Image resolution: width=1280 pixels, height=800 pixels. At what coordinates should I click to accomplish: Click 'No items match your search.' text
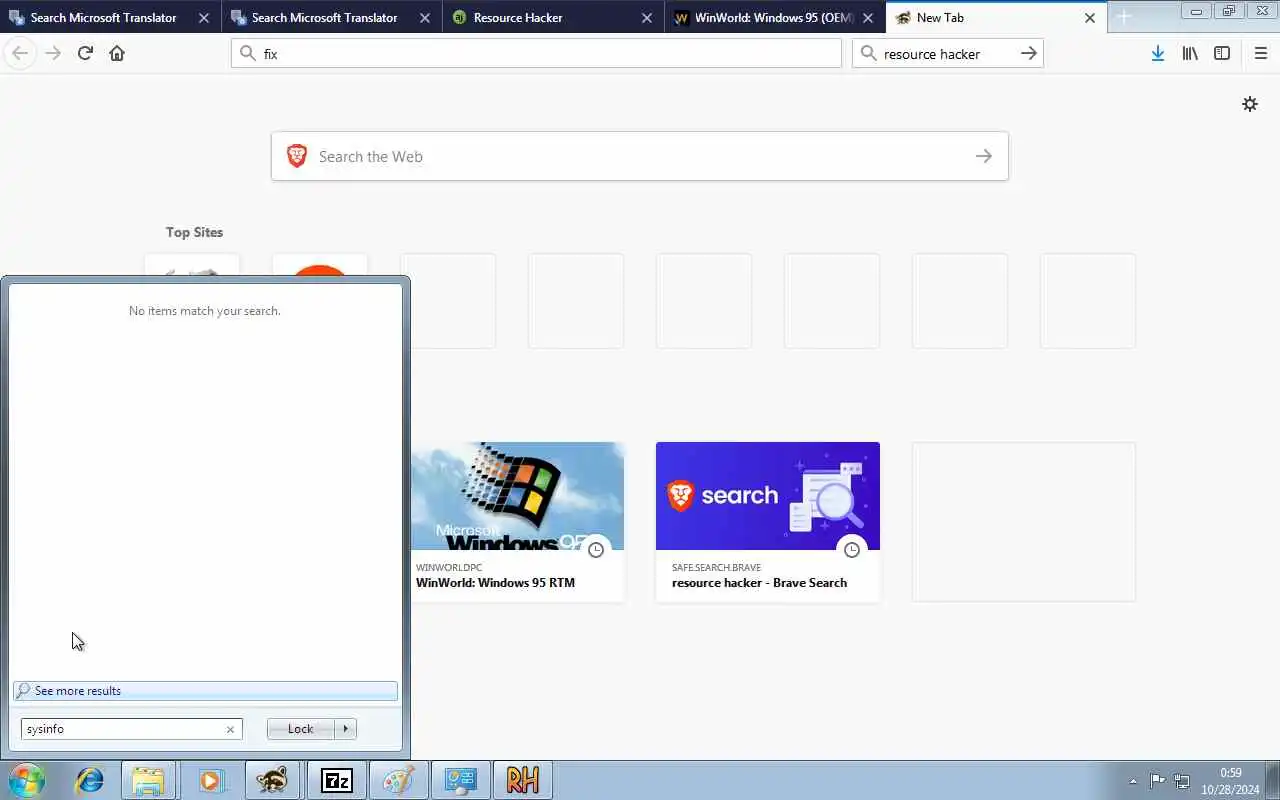[x=205, y=311]
